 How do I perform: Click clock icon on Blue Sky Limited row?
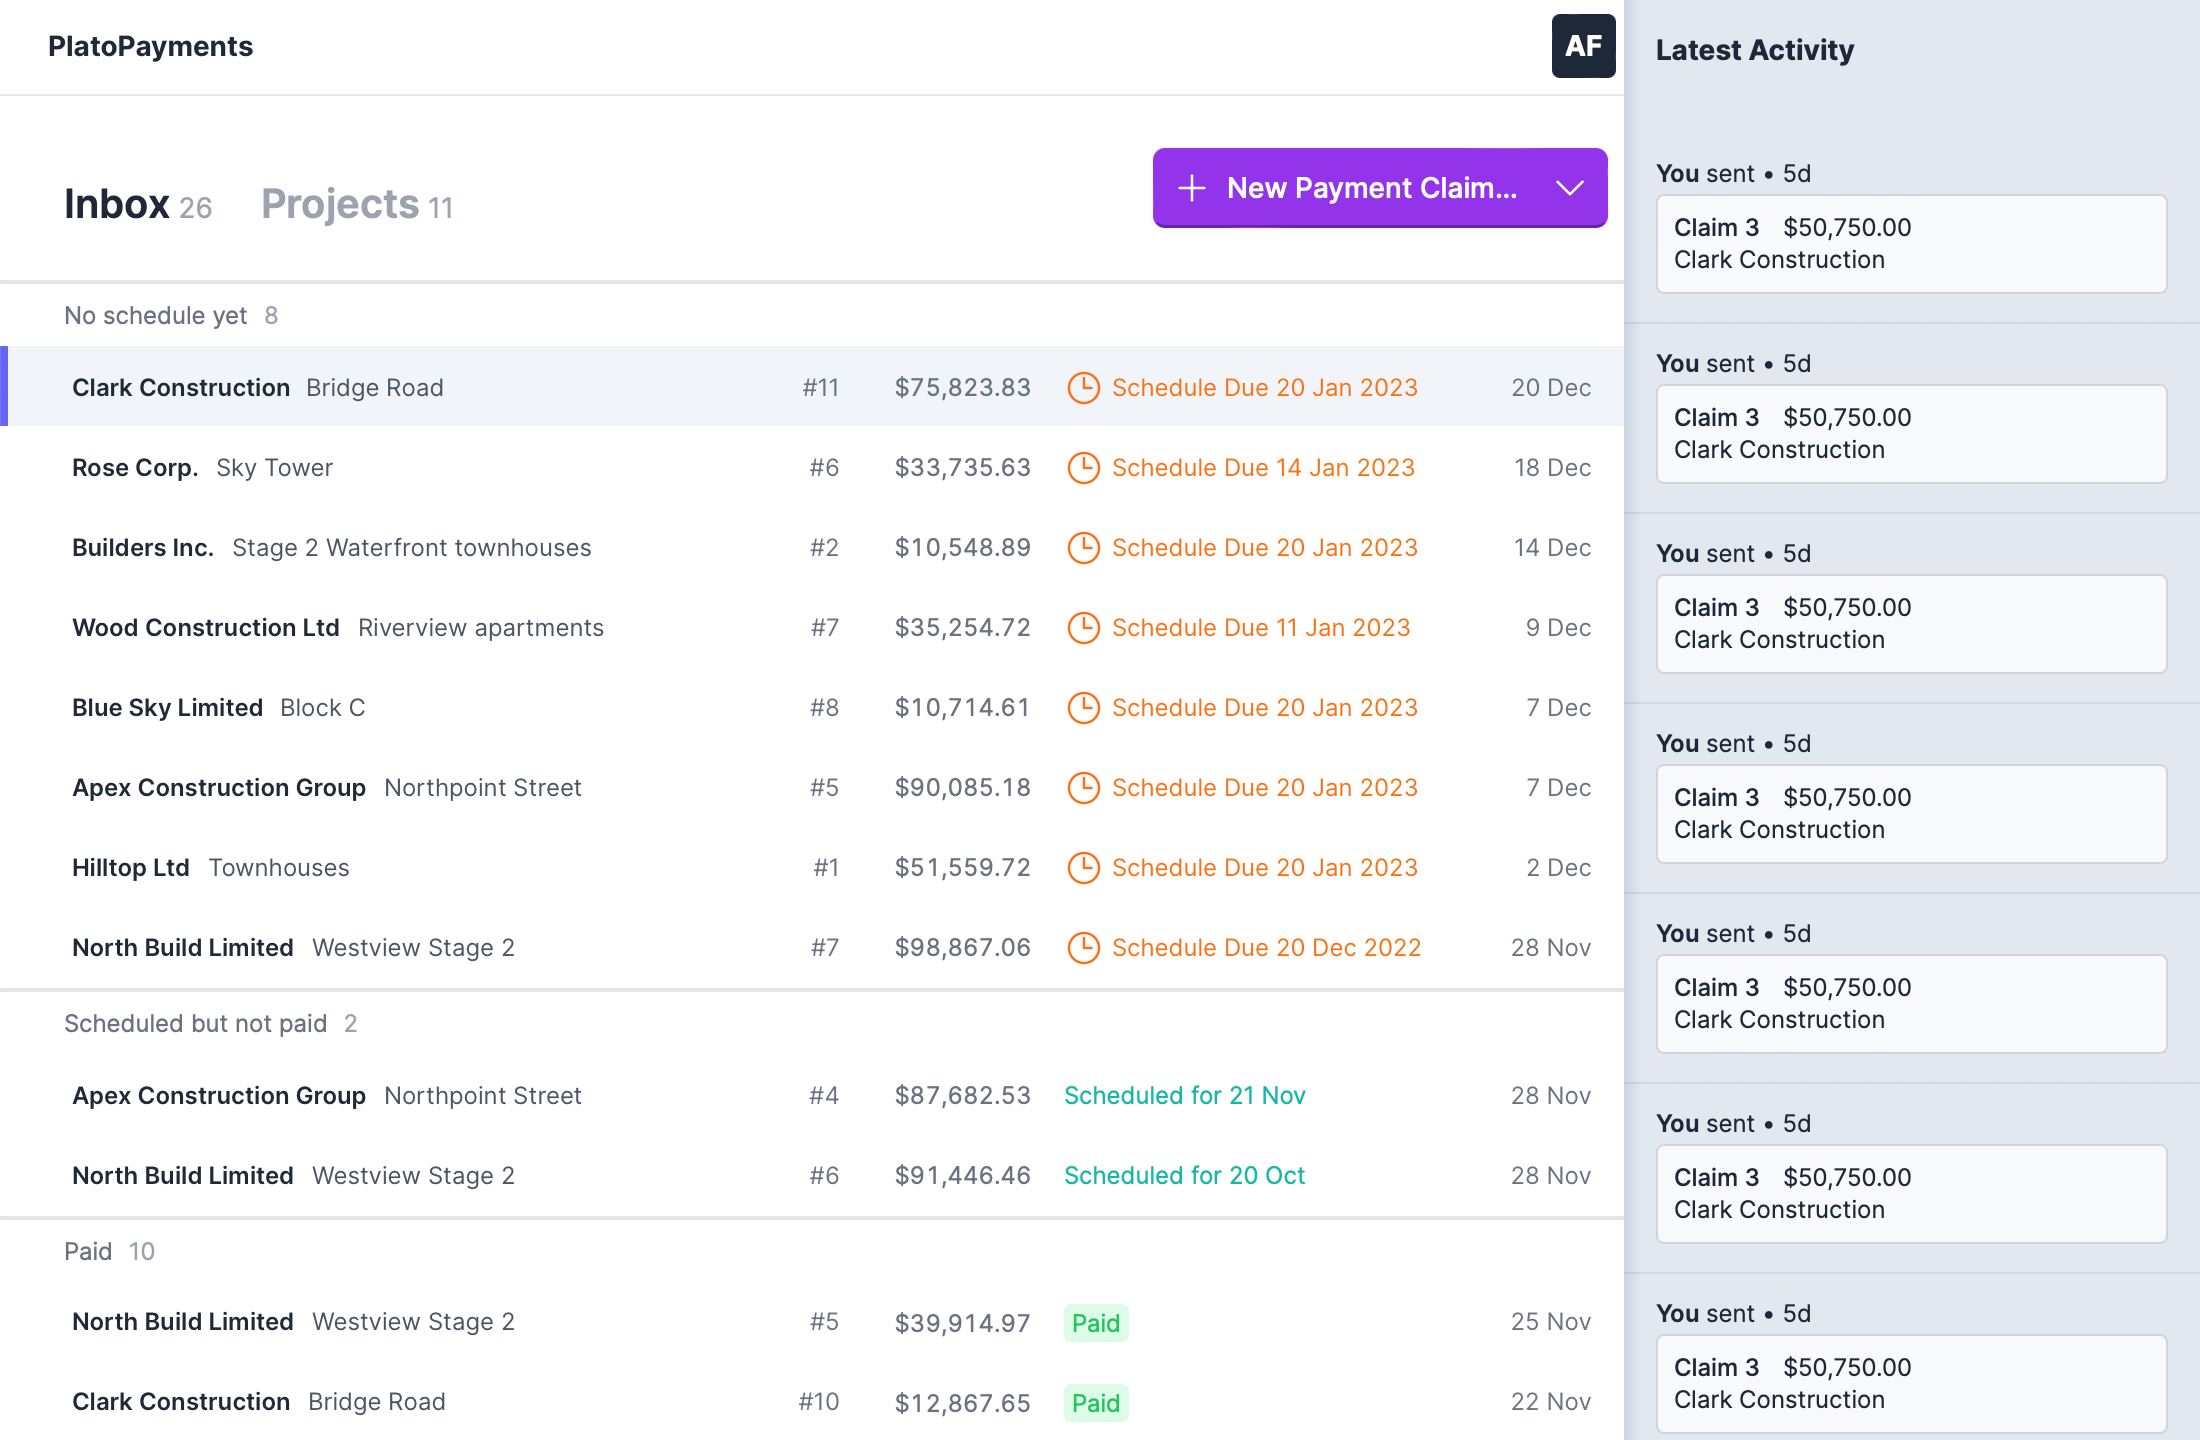(x=1083, y=708)
